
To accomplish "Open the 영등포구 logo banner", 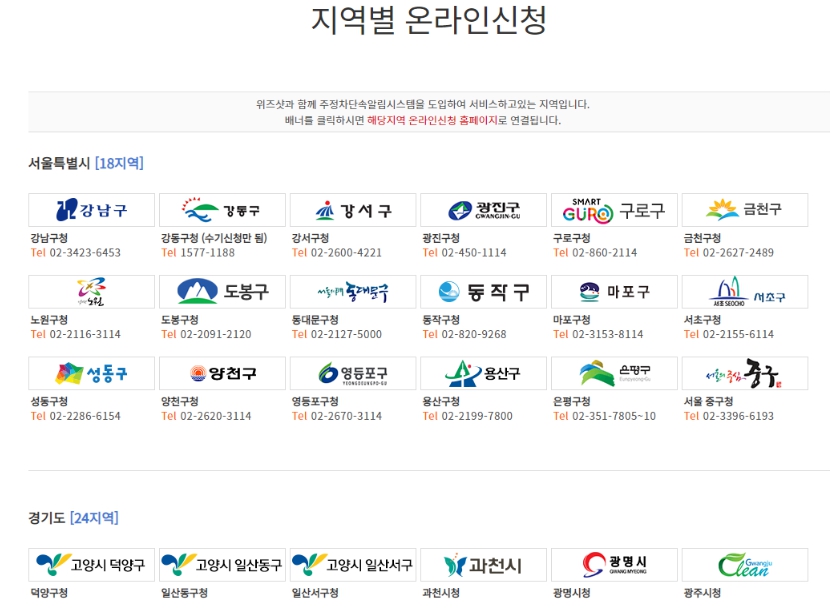I will coord(353,373).
